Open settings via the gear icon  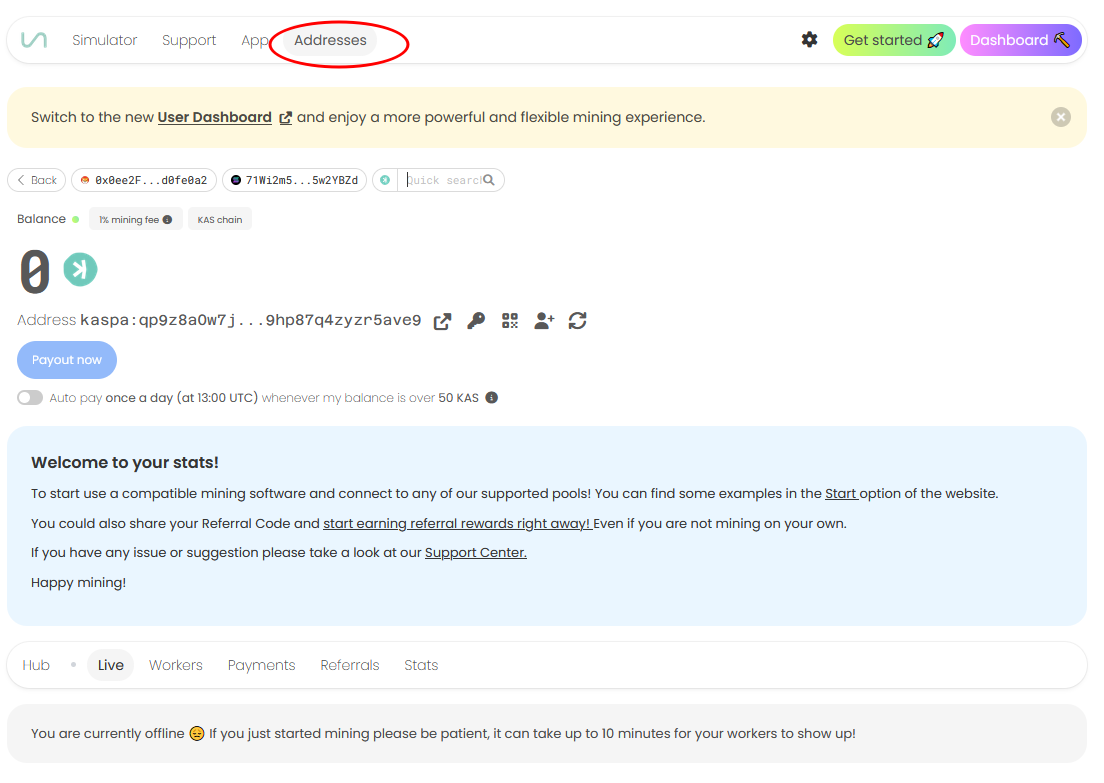point(810,40)
